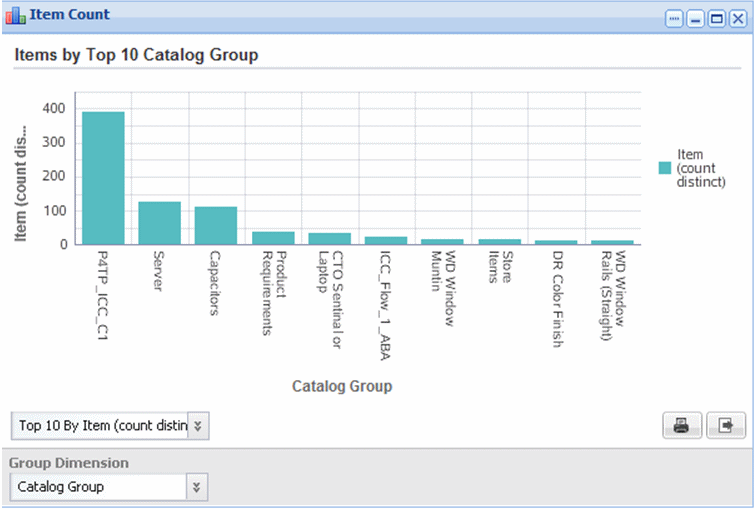Click the 300 y-axis value
Screen dimensions: 754x509
[54, 142]
